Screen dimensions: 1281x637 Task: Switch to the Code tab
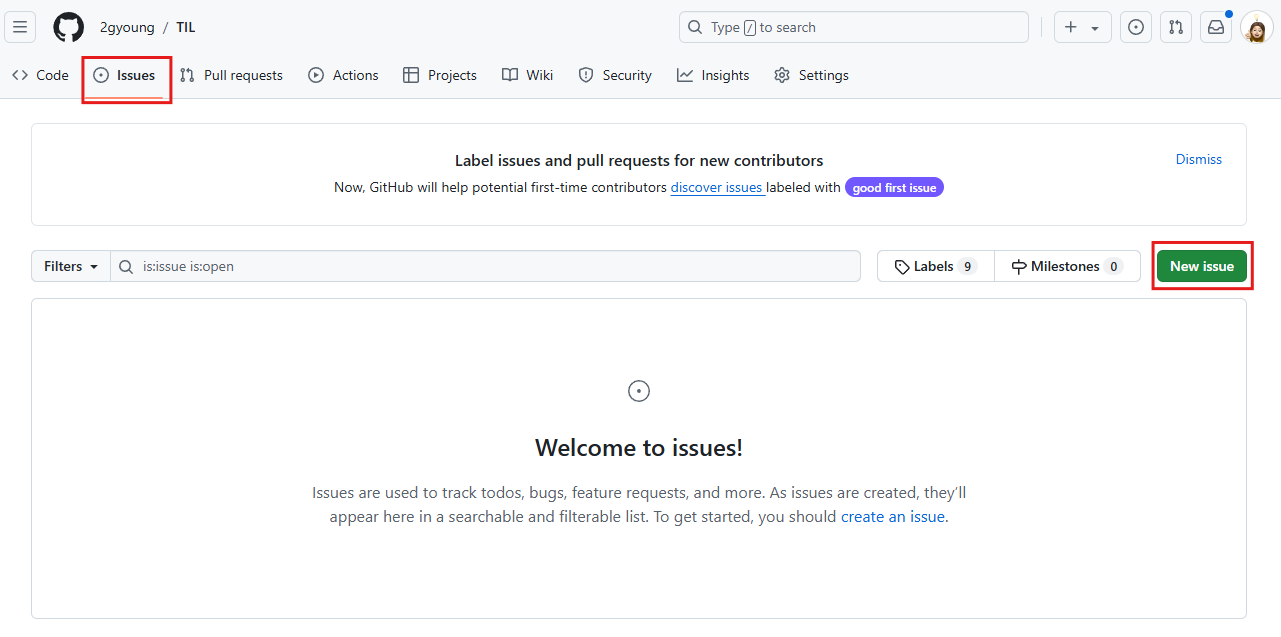pos(41,75)
